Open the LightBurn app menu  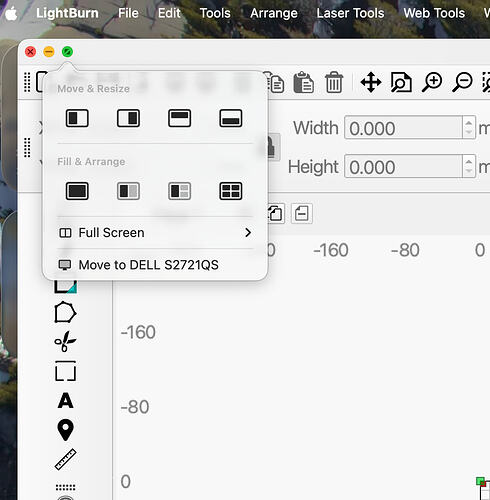[x=67, y=13]
